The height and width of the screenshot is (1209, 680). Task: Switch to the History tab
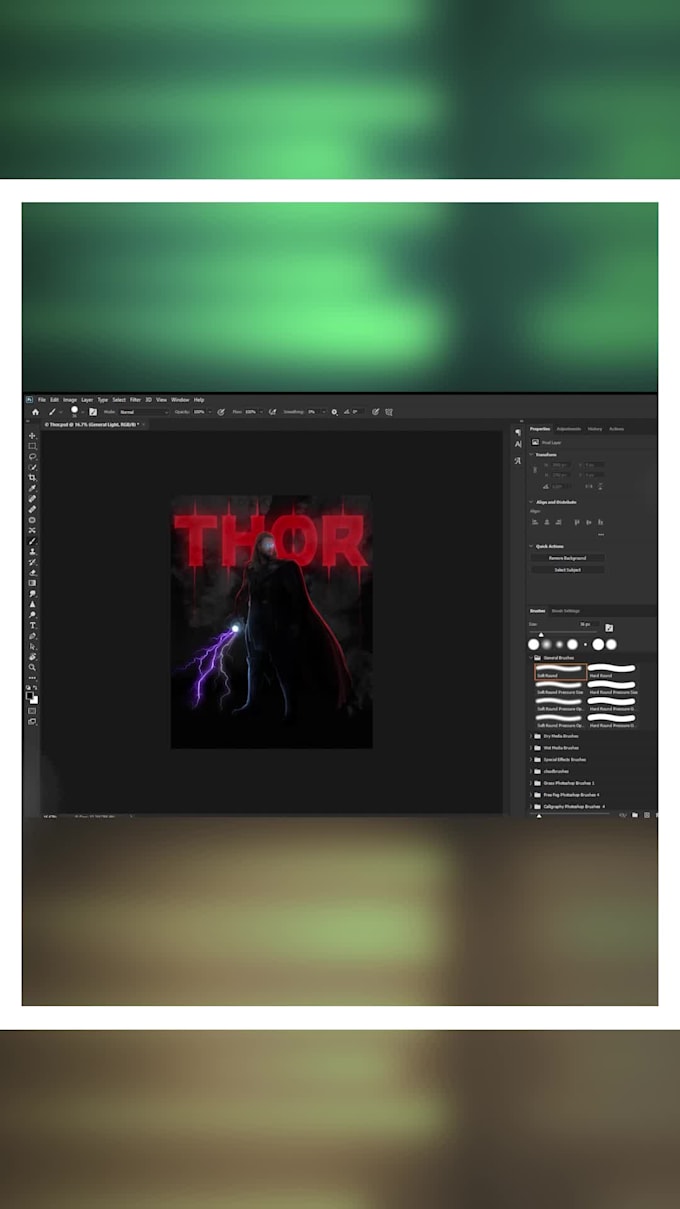tap(595, 429)
